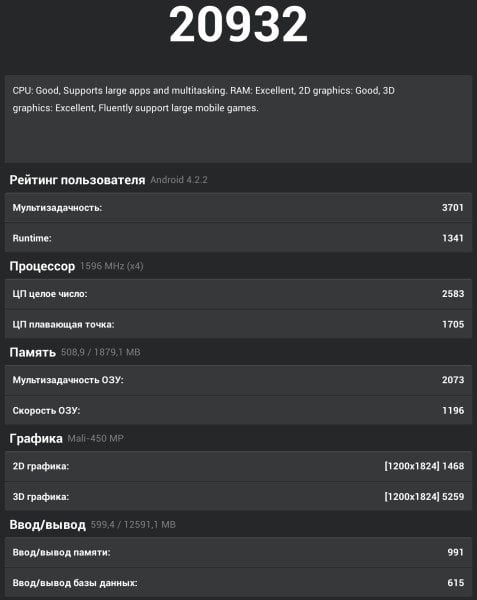Select the 1596 MHz (x4) frequency label
Screen dimensions: 477x600
[x=112, y=266]
